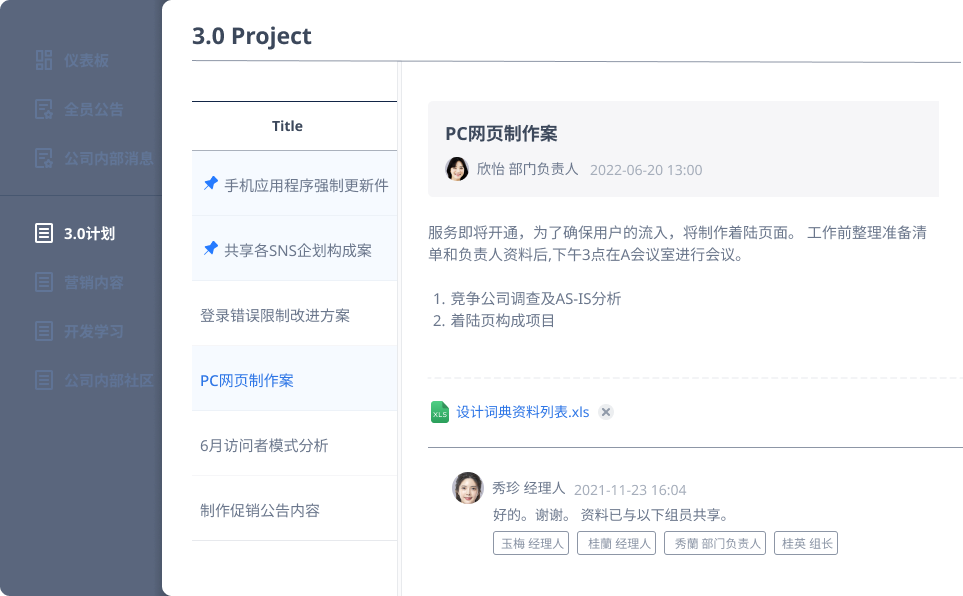Click the 开发学习 list icon
The height and width of the screenshot is (596, 963).
(43, 331)
